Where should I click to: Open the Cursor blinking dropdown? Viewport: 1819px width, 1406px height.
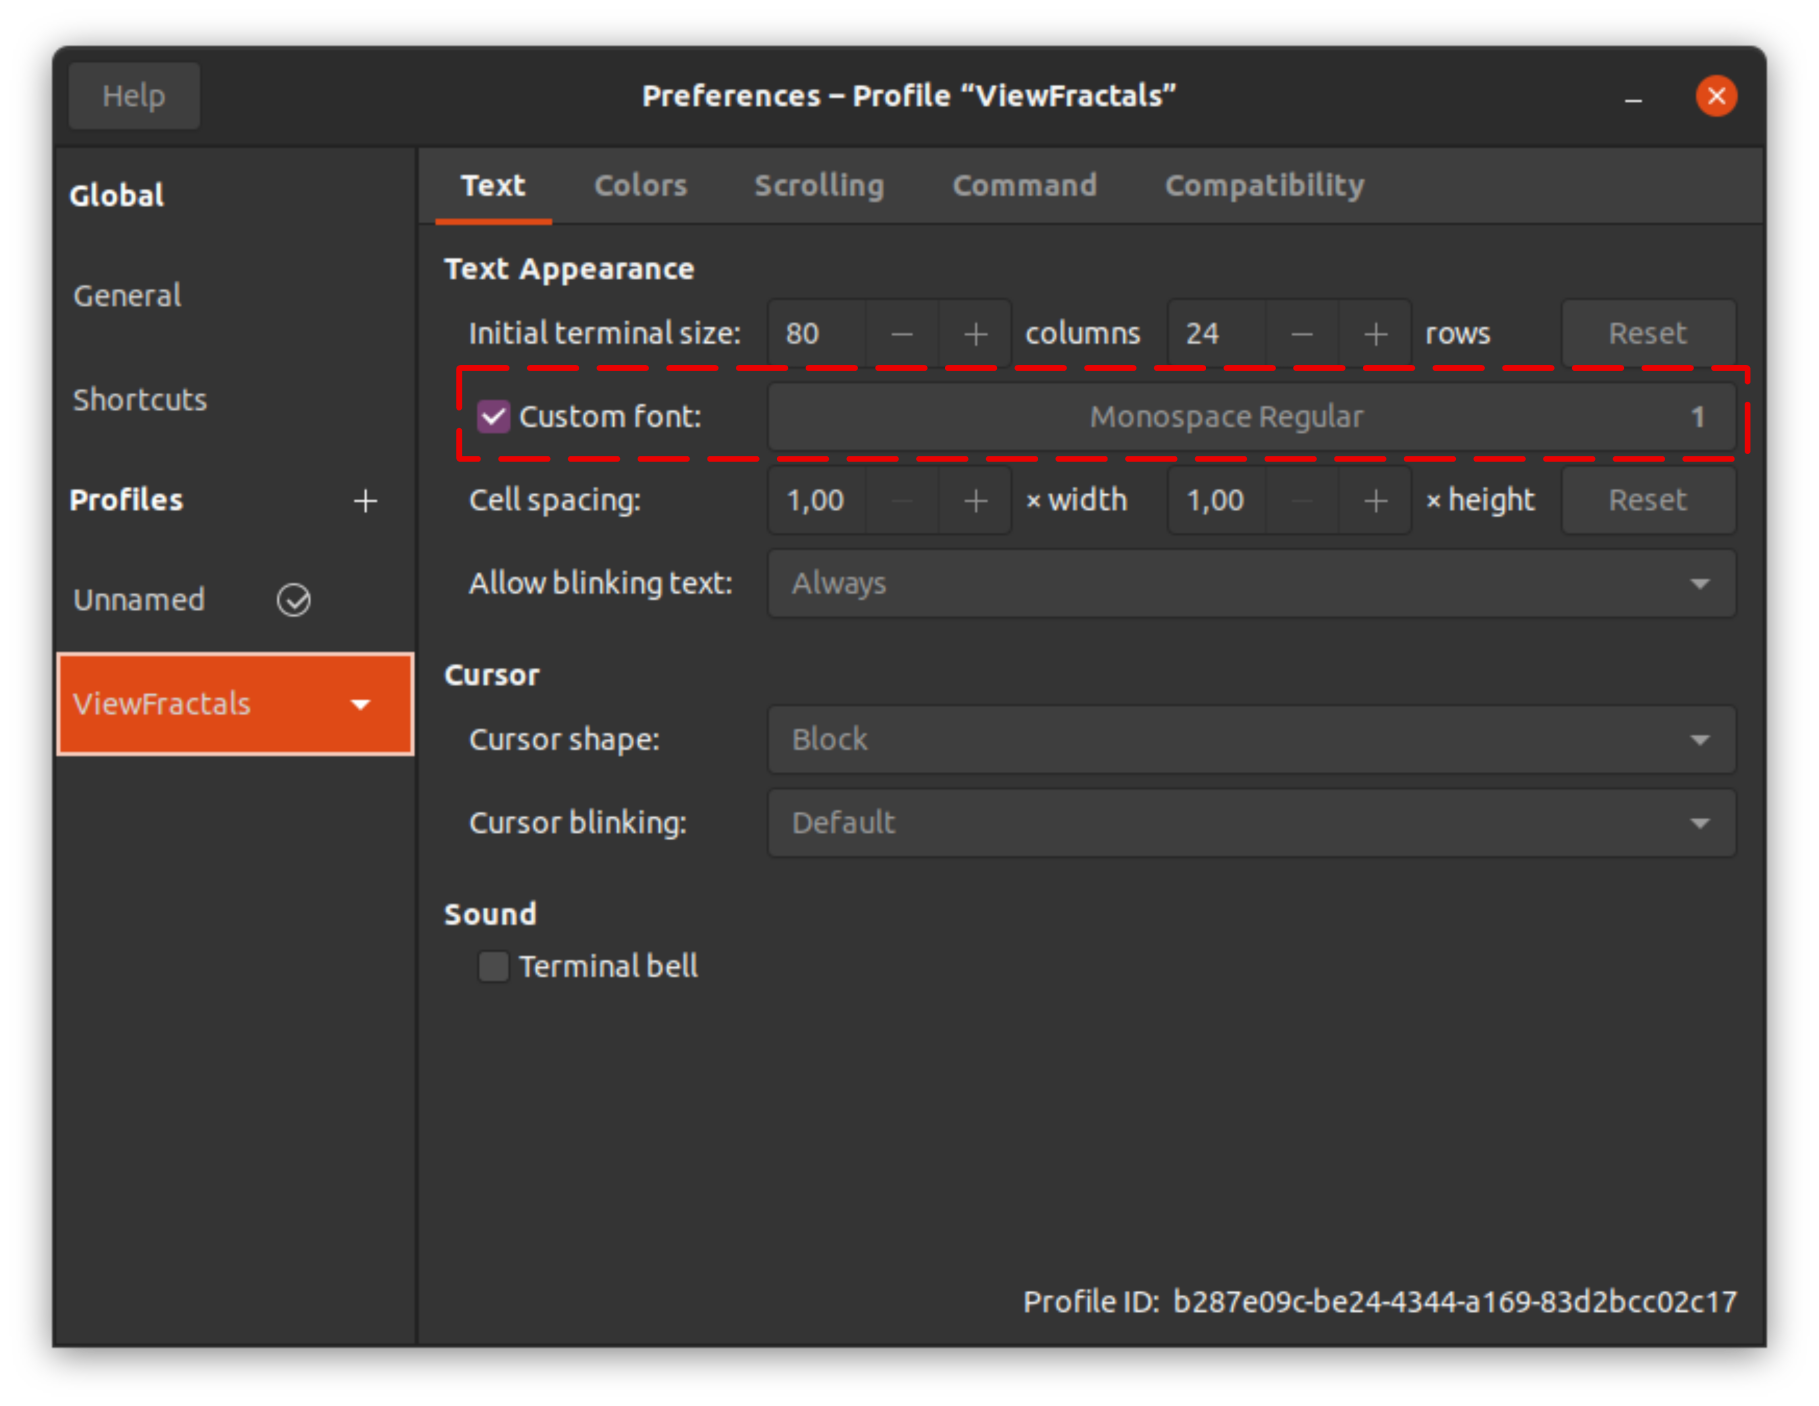pos(1251,823)
